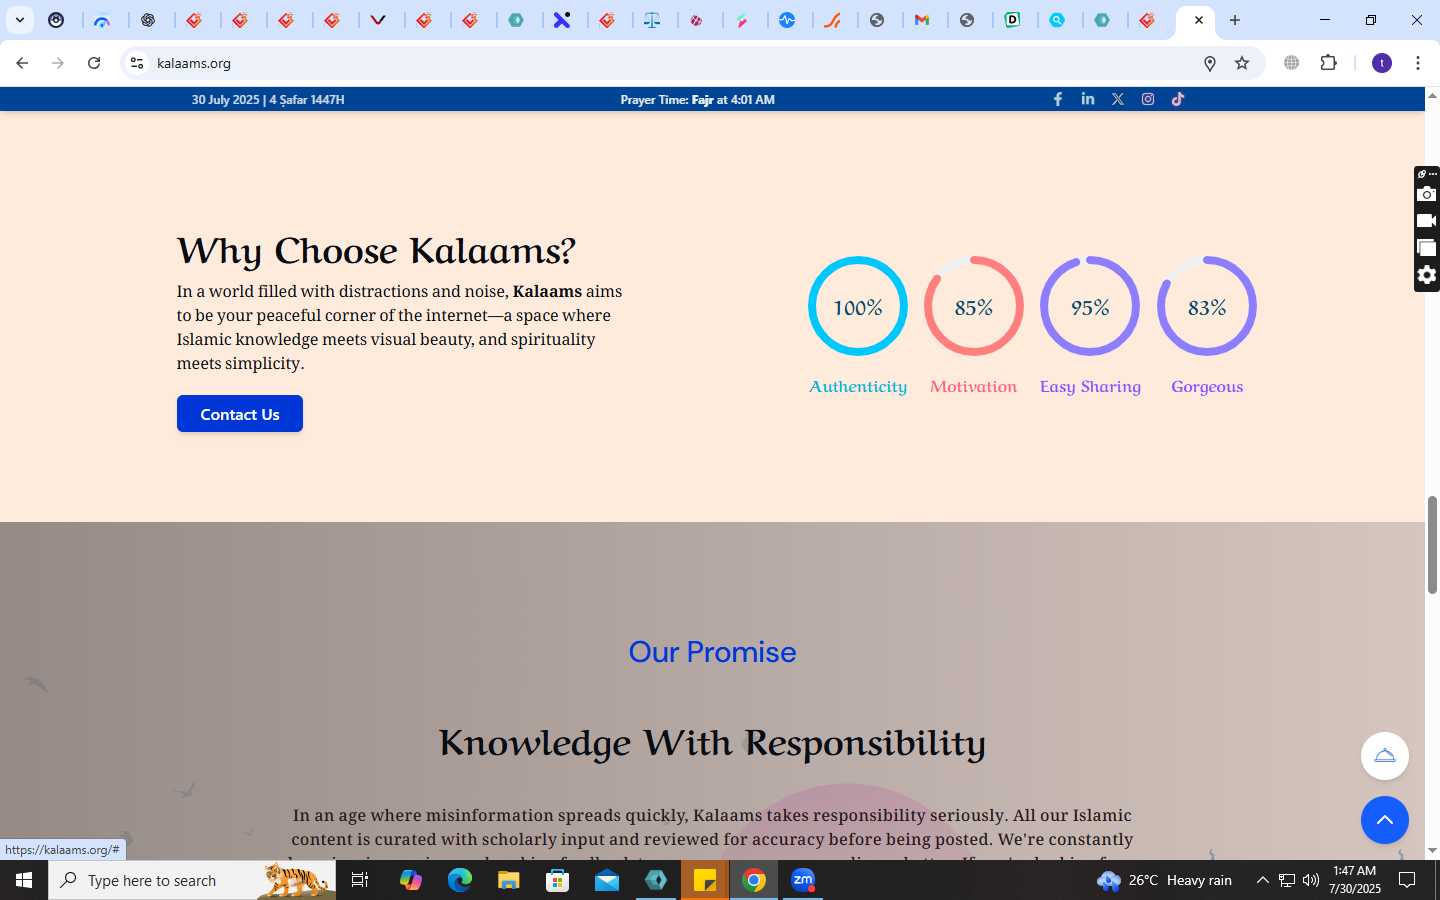Screen dimensions: 1440x900
Task: Open the X (Twitter) icon in the top bar
Action: [1118, 99]
